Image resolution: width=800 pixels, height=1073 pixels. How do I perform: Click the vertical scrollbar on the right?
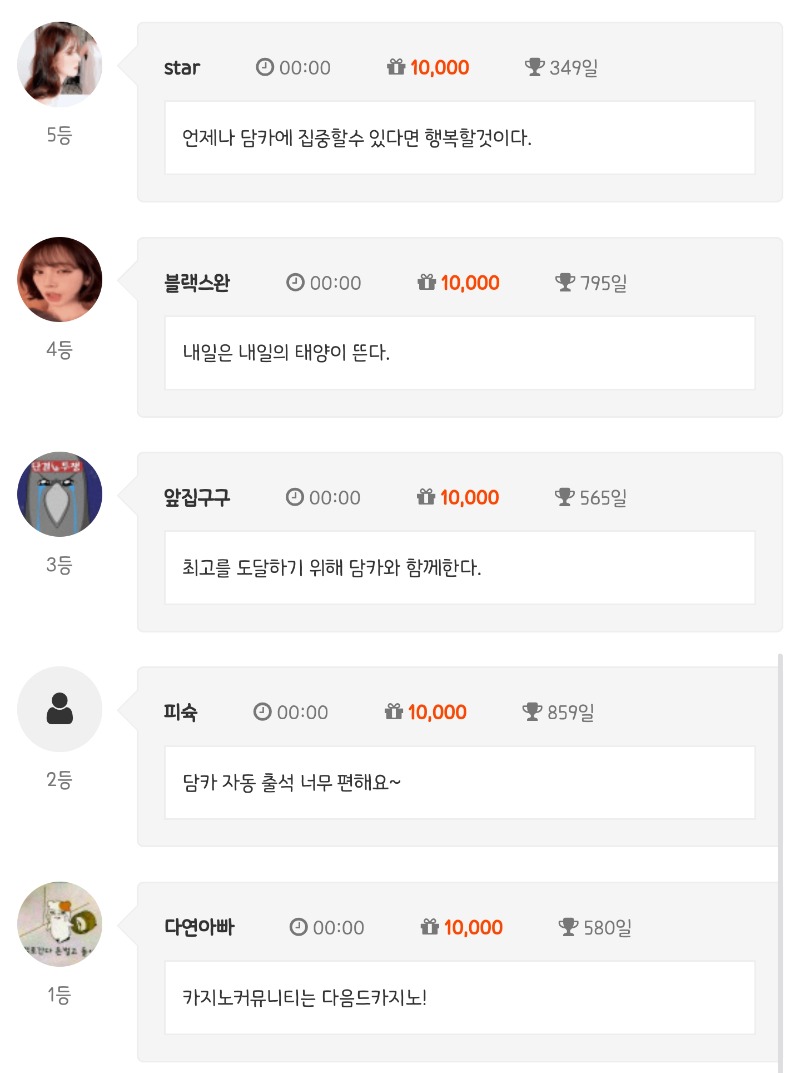(780, 860)
